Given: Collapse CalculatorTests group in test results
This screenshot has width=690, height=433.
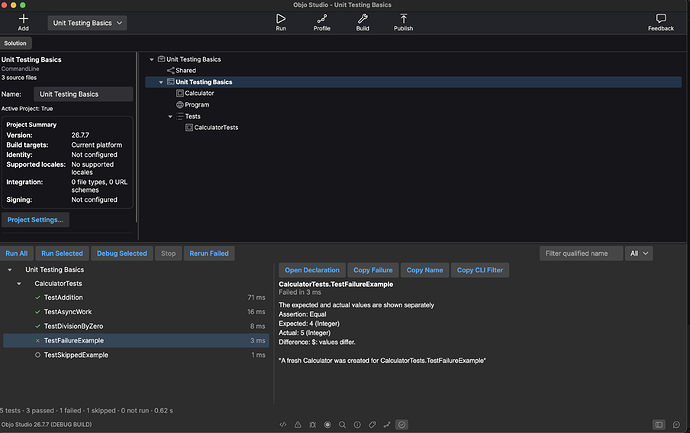Looking at the screenshot, I should tap(19, 284).
